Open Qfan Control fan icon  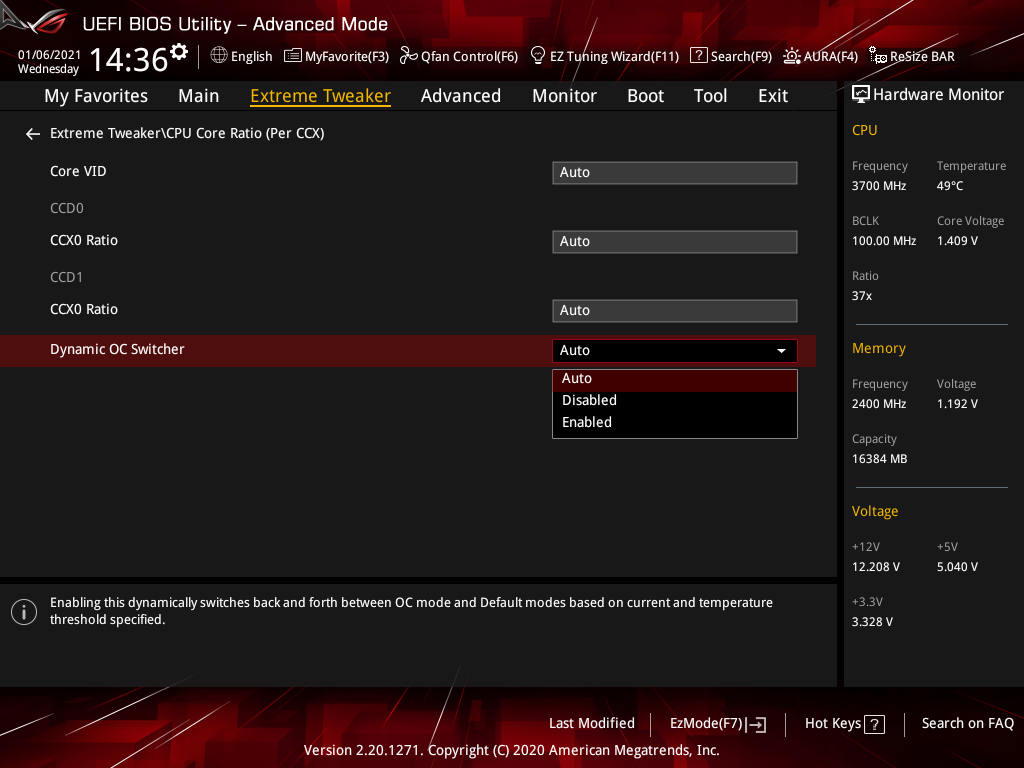pos(409,56)
